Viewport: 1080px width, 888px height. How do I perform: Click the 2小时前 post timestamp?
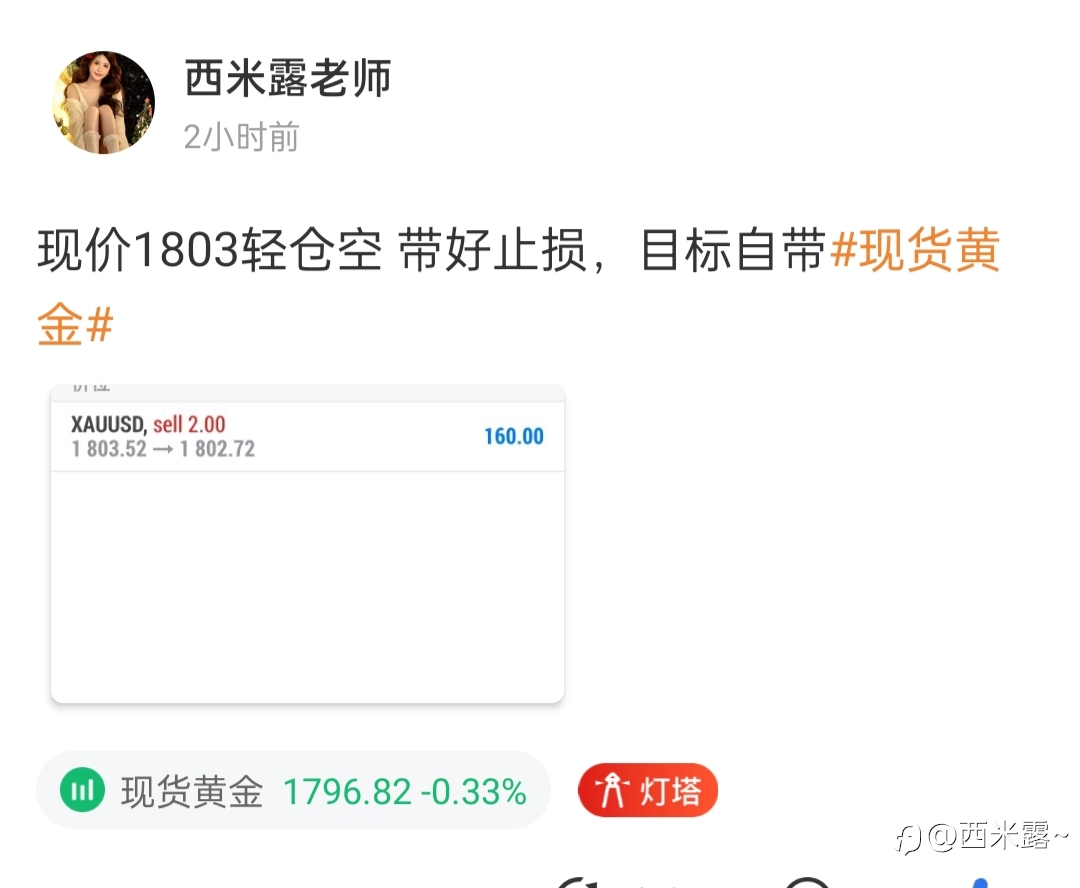241,136
